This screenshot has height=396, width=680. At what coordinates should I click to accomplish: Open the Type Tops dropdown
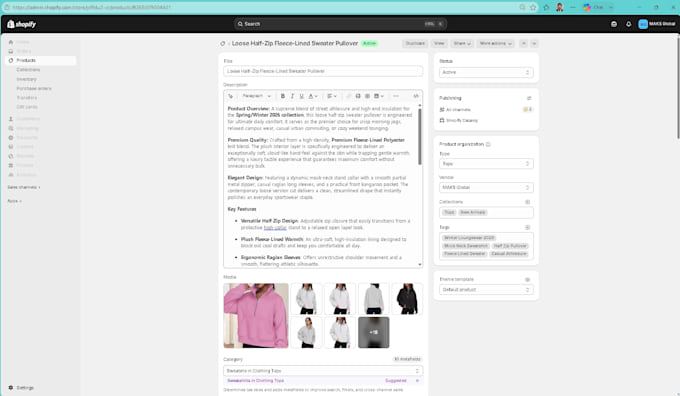point(486,164)
